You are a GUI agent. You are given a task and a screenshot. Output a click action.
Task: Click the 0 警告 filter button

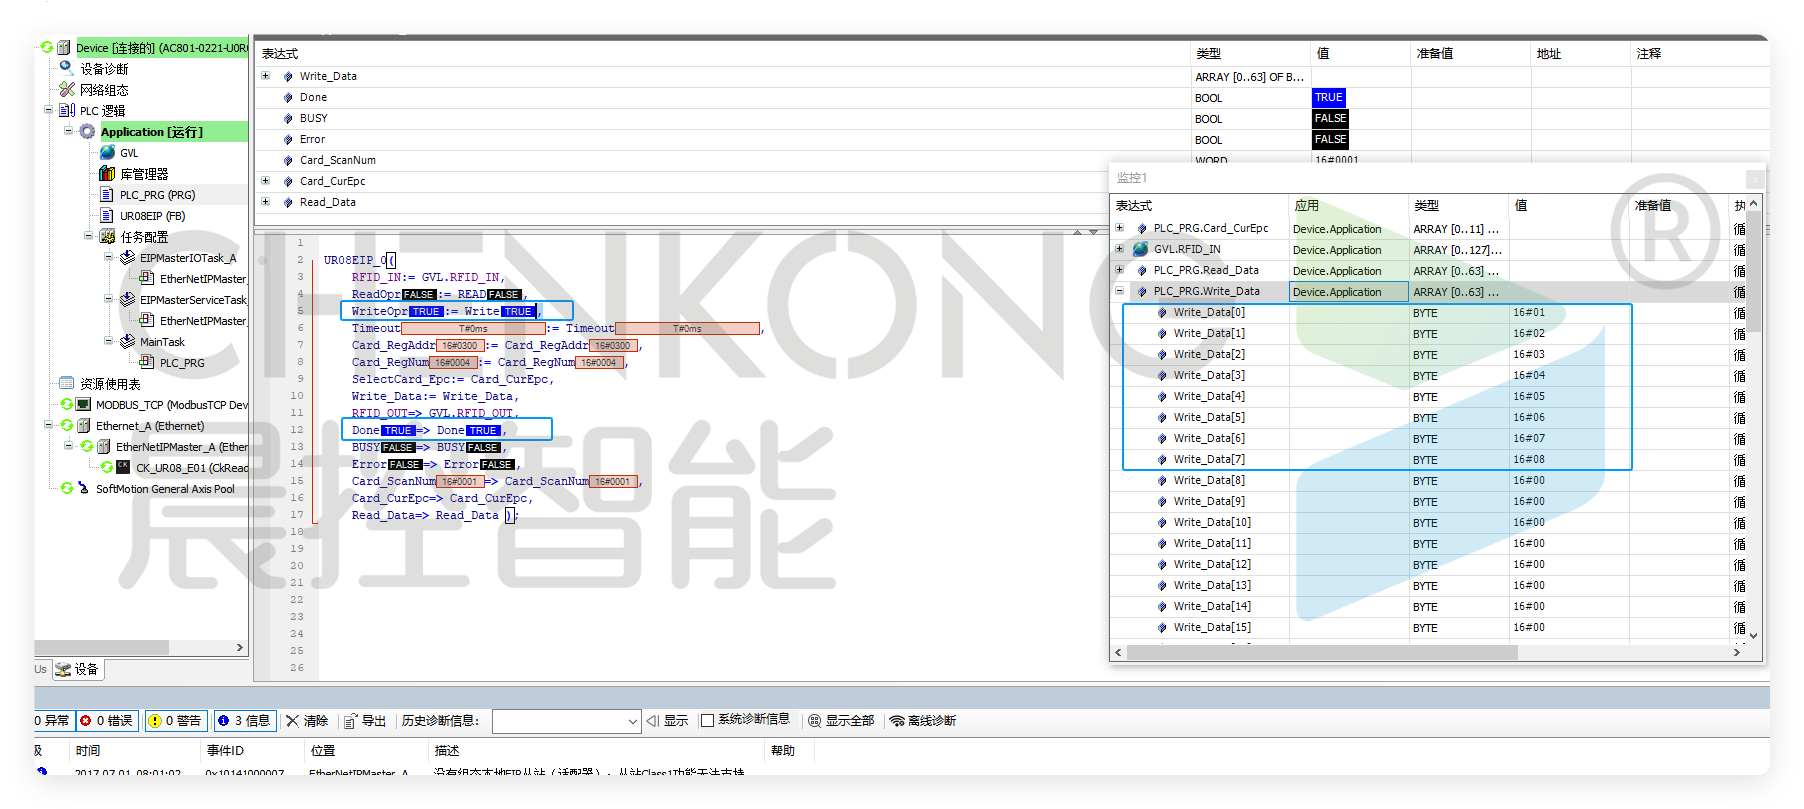176,720
